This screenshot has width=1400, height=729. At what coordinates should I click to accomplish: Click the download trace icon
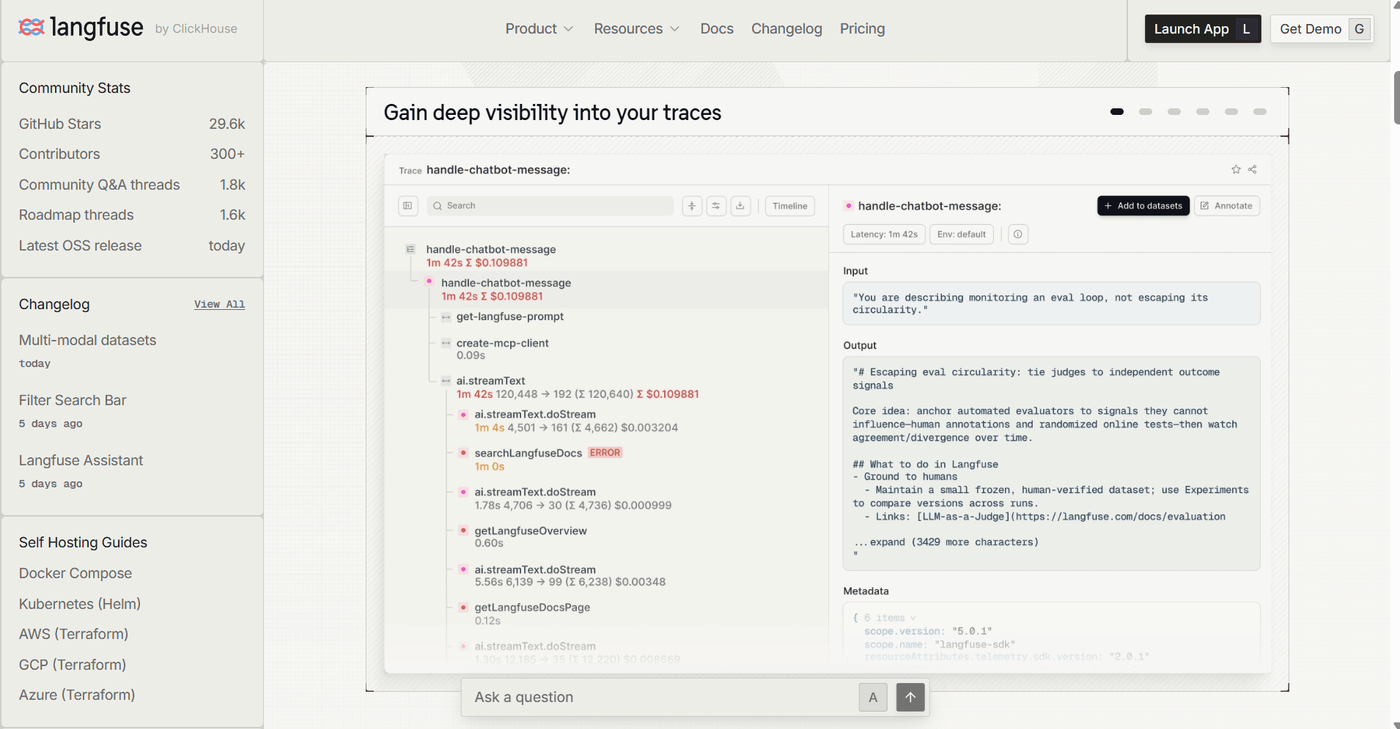[740, 206]
